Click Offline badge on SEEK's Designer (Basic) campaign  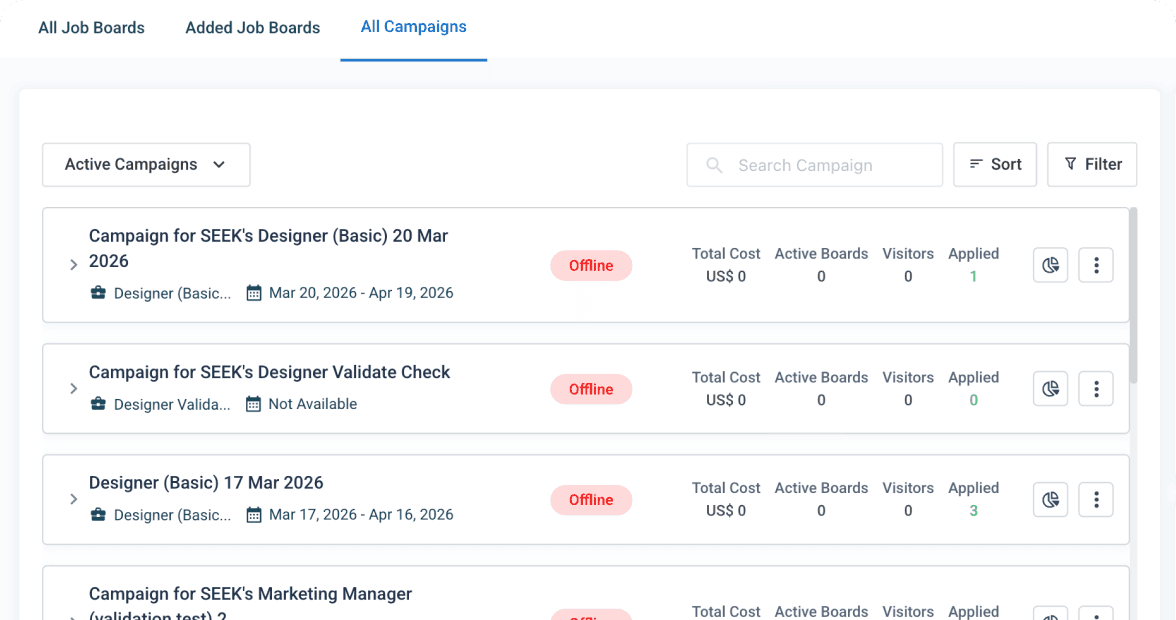[x=591, y=265]
